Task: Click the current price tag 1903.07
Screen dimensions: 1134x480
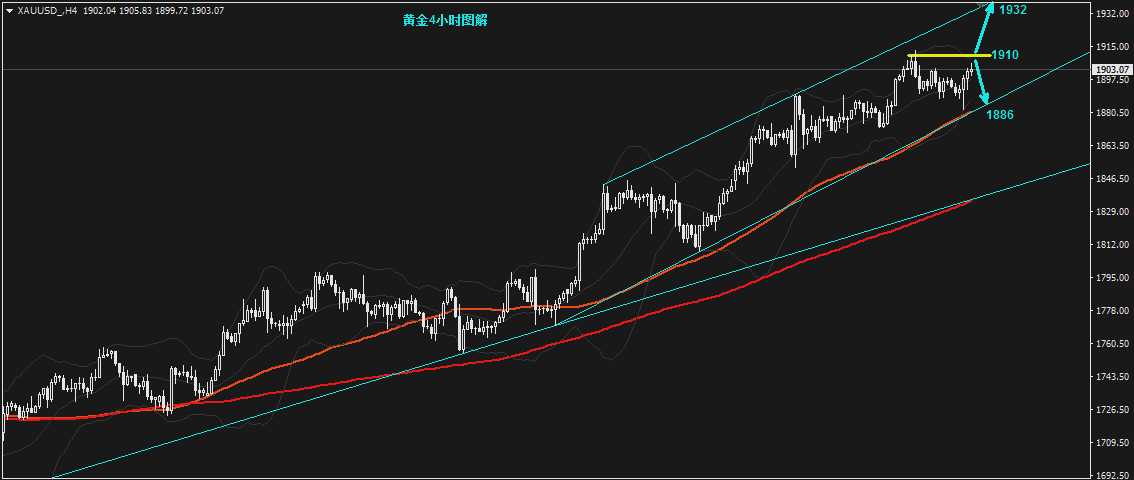Action: click(1112, 69)
